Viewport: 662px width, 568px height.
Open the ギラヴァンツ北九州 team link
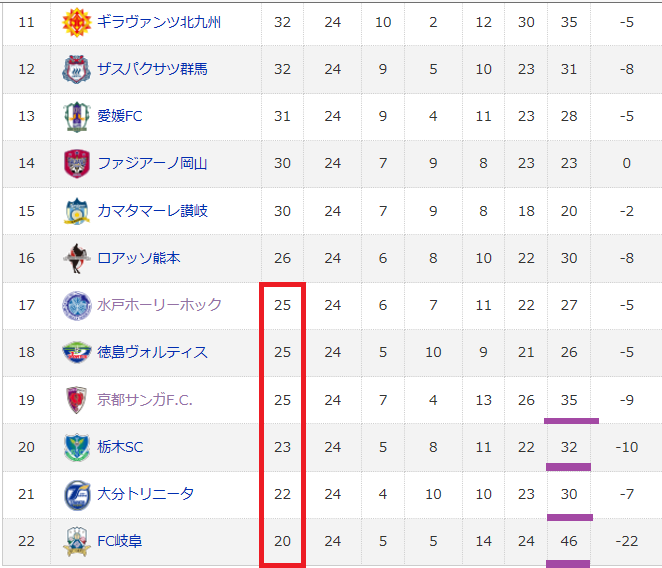tap(159, 22)
